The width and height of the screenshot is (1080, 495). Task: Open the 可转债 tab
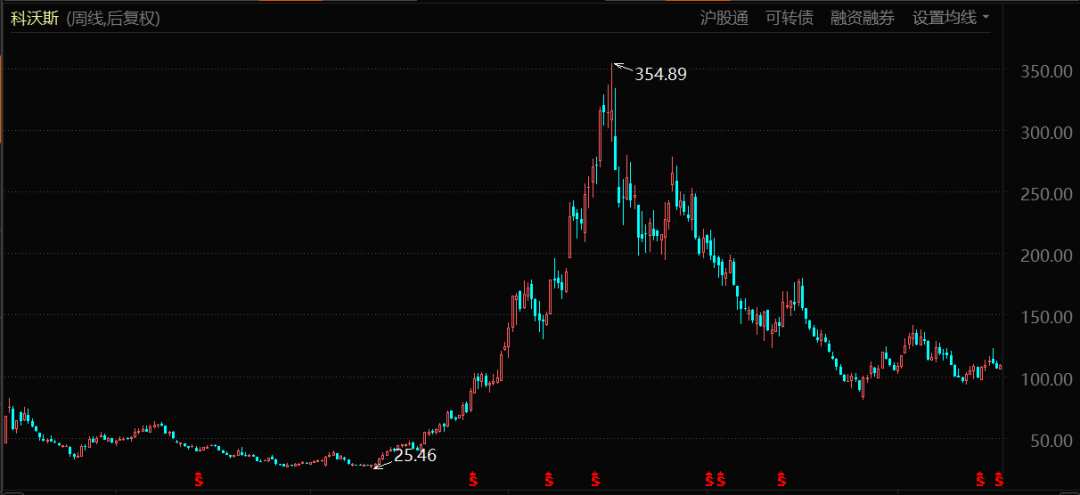click(789, 18)
